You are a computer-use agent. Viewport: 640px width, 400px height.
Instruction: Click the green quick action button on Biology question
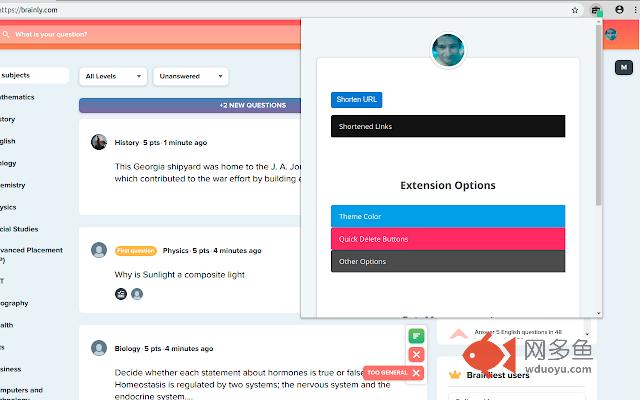tap(416, 336)
